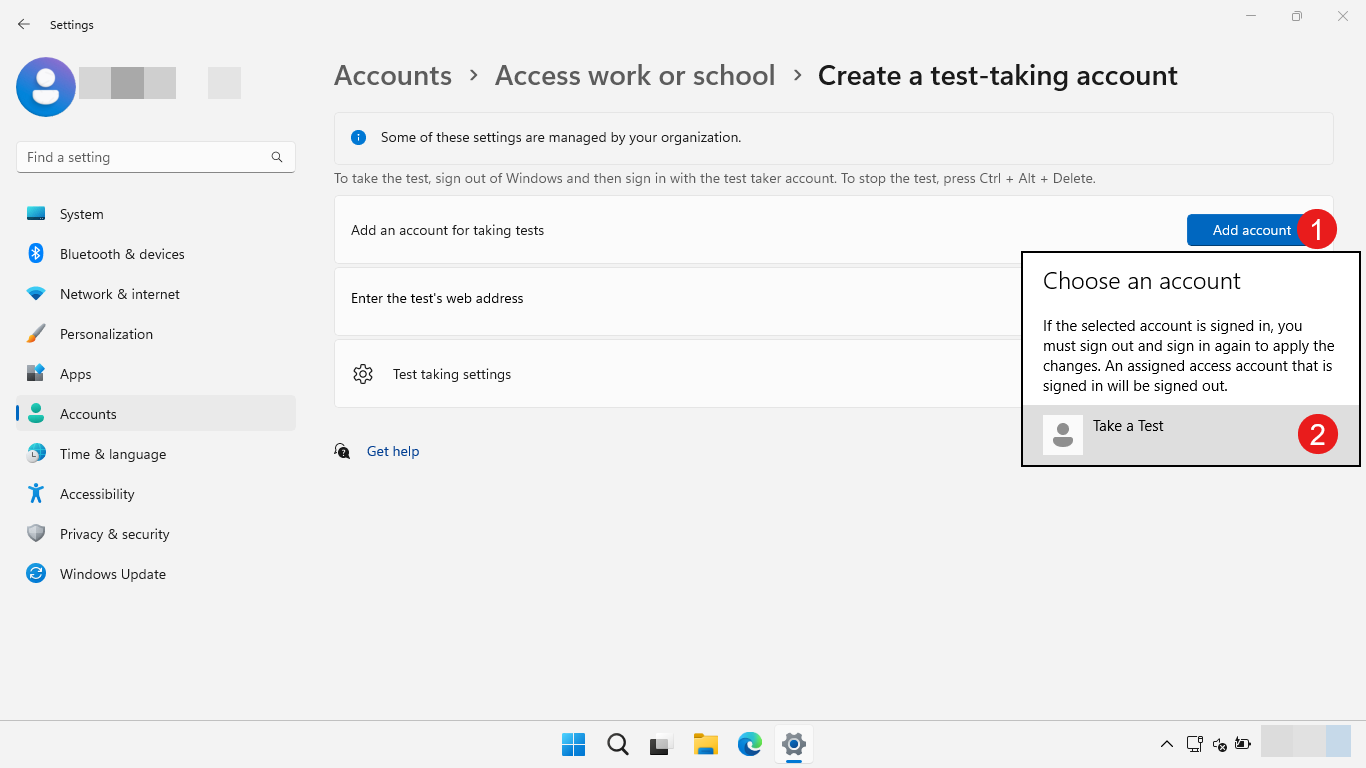Open the Windows Update section
The height and width of the screenshot is (768, 1366).
click(x=112, y=573)
